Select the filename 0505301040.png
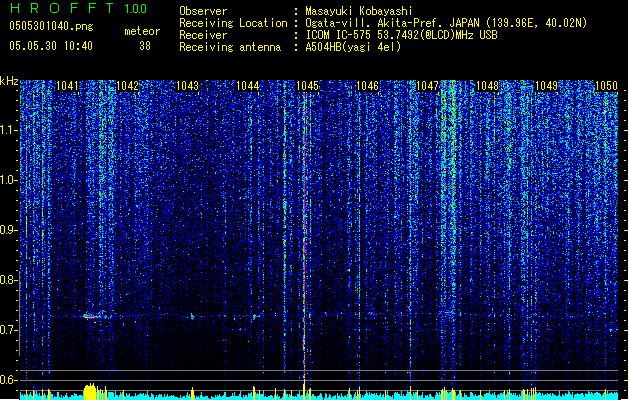 (x=51, y=26)
